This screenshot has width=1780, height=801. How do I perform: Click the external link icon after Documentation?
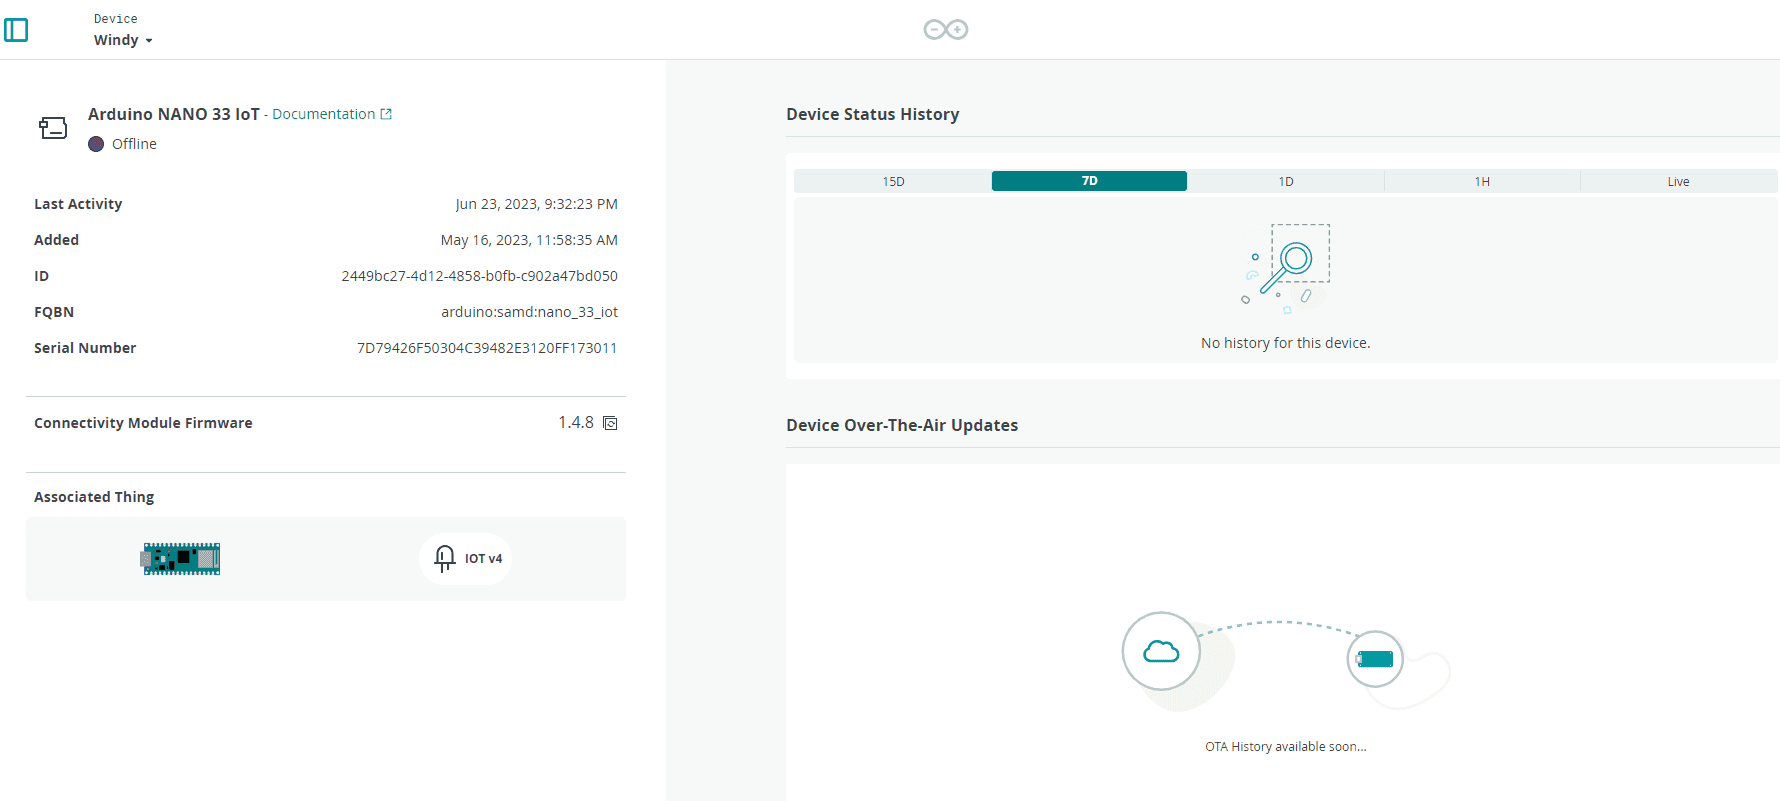(x=387, y=114)
